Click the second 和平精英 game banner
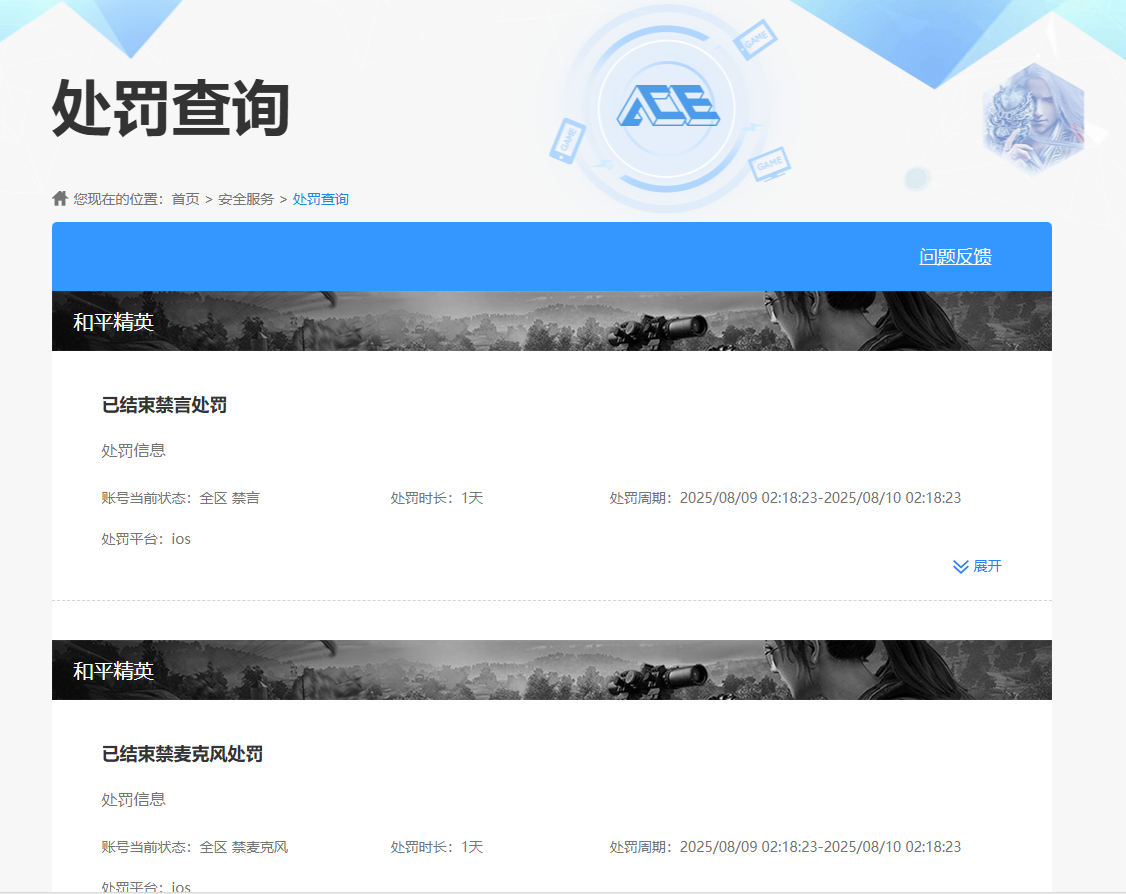Screen dimensions: 1126x894 551,670
